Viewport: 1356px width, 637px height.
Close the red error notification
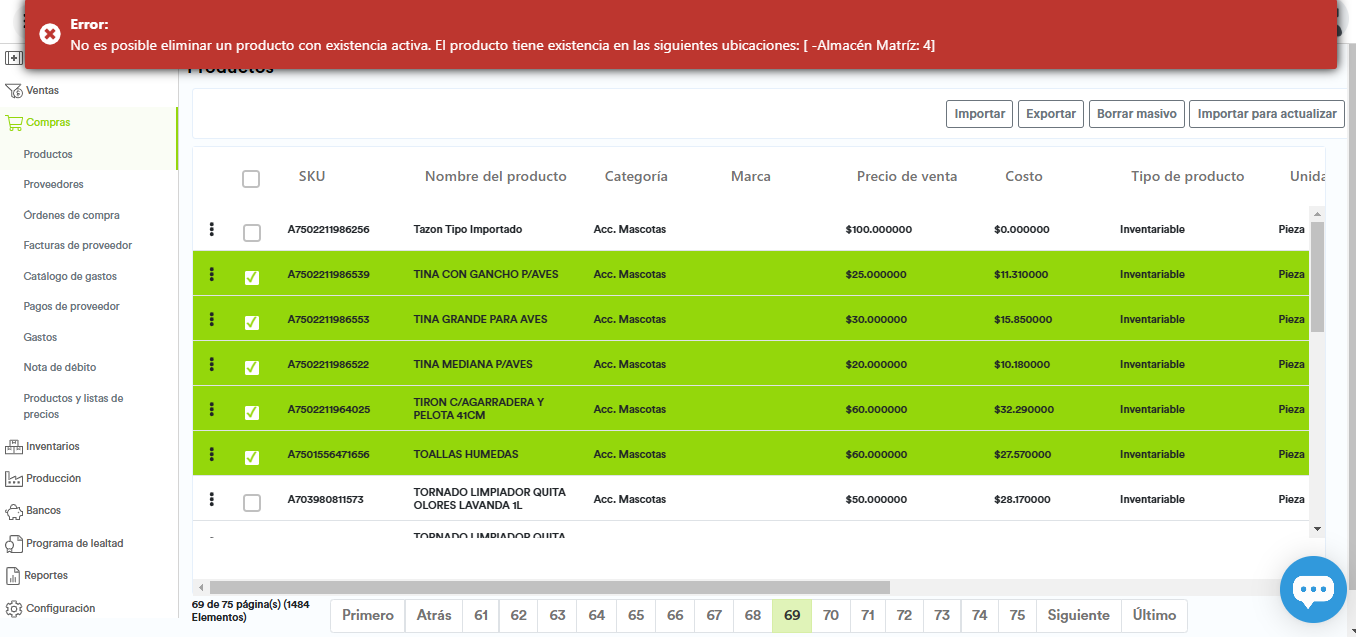50,34
